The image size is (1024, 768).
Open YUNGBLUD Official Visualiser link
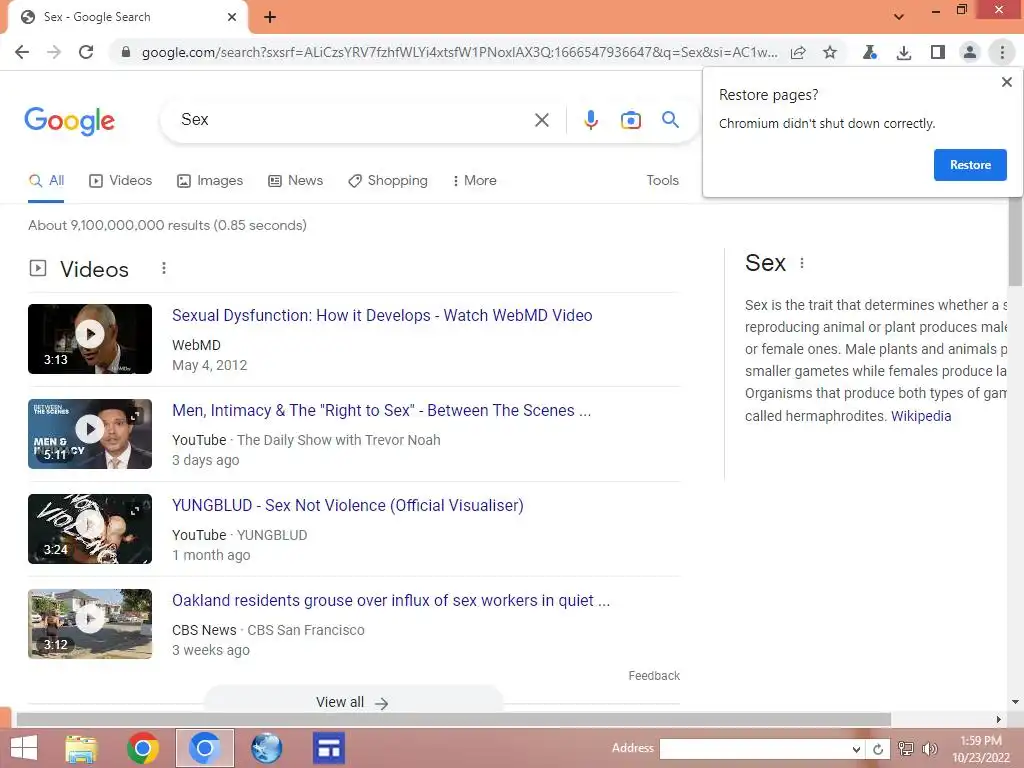click(347, 505)
